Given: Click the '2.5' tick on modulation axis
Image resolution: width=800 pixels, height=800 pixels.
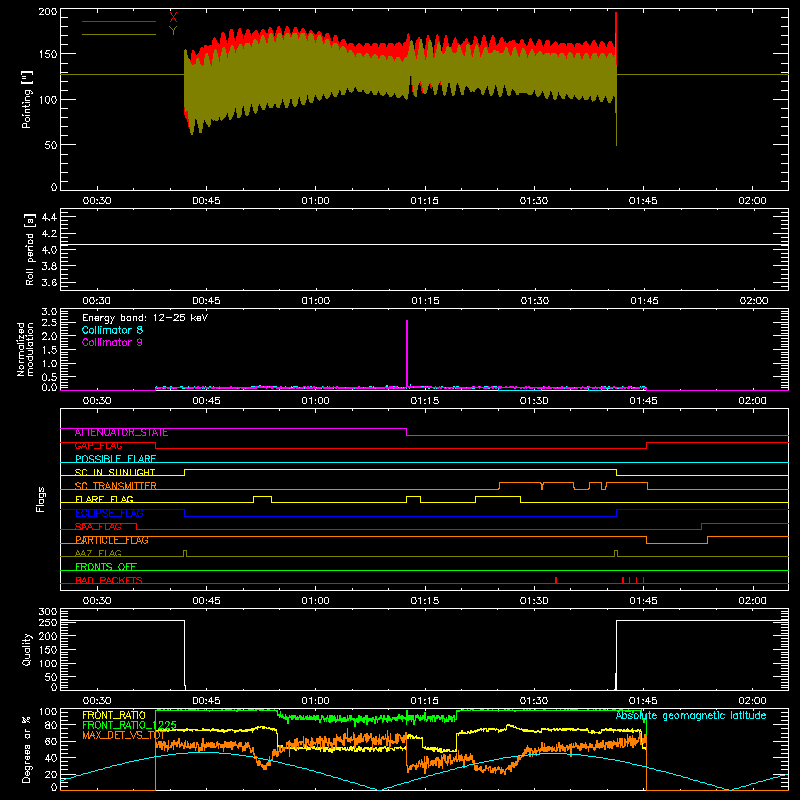Looking at the screenshot, I should tap(49, 323).
